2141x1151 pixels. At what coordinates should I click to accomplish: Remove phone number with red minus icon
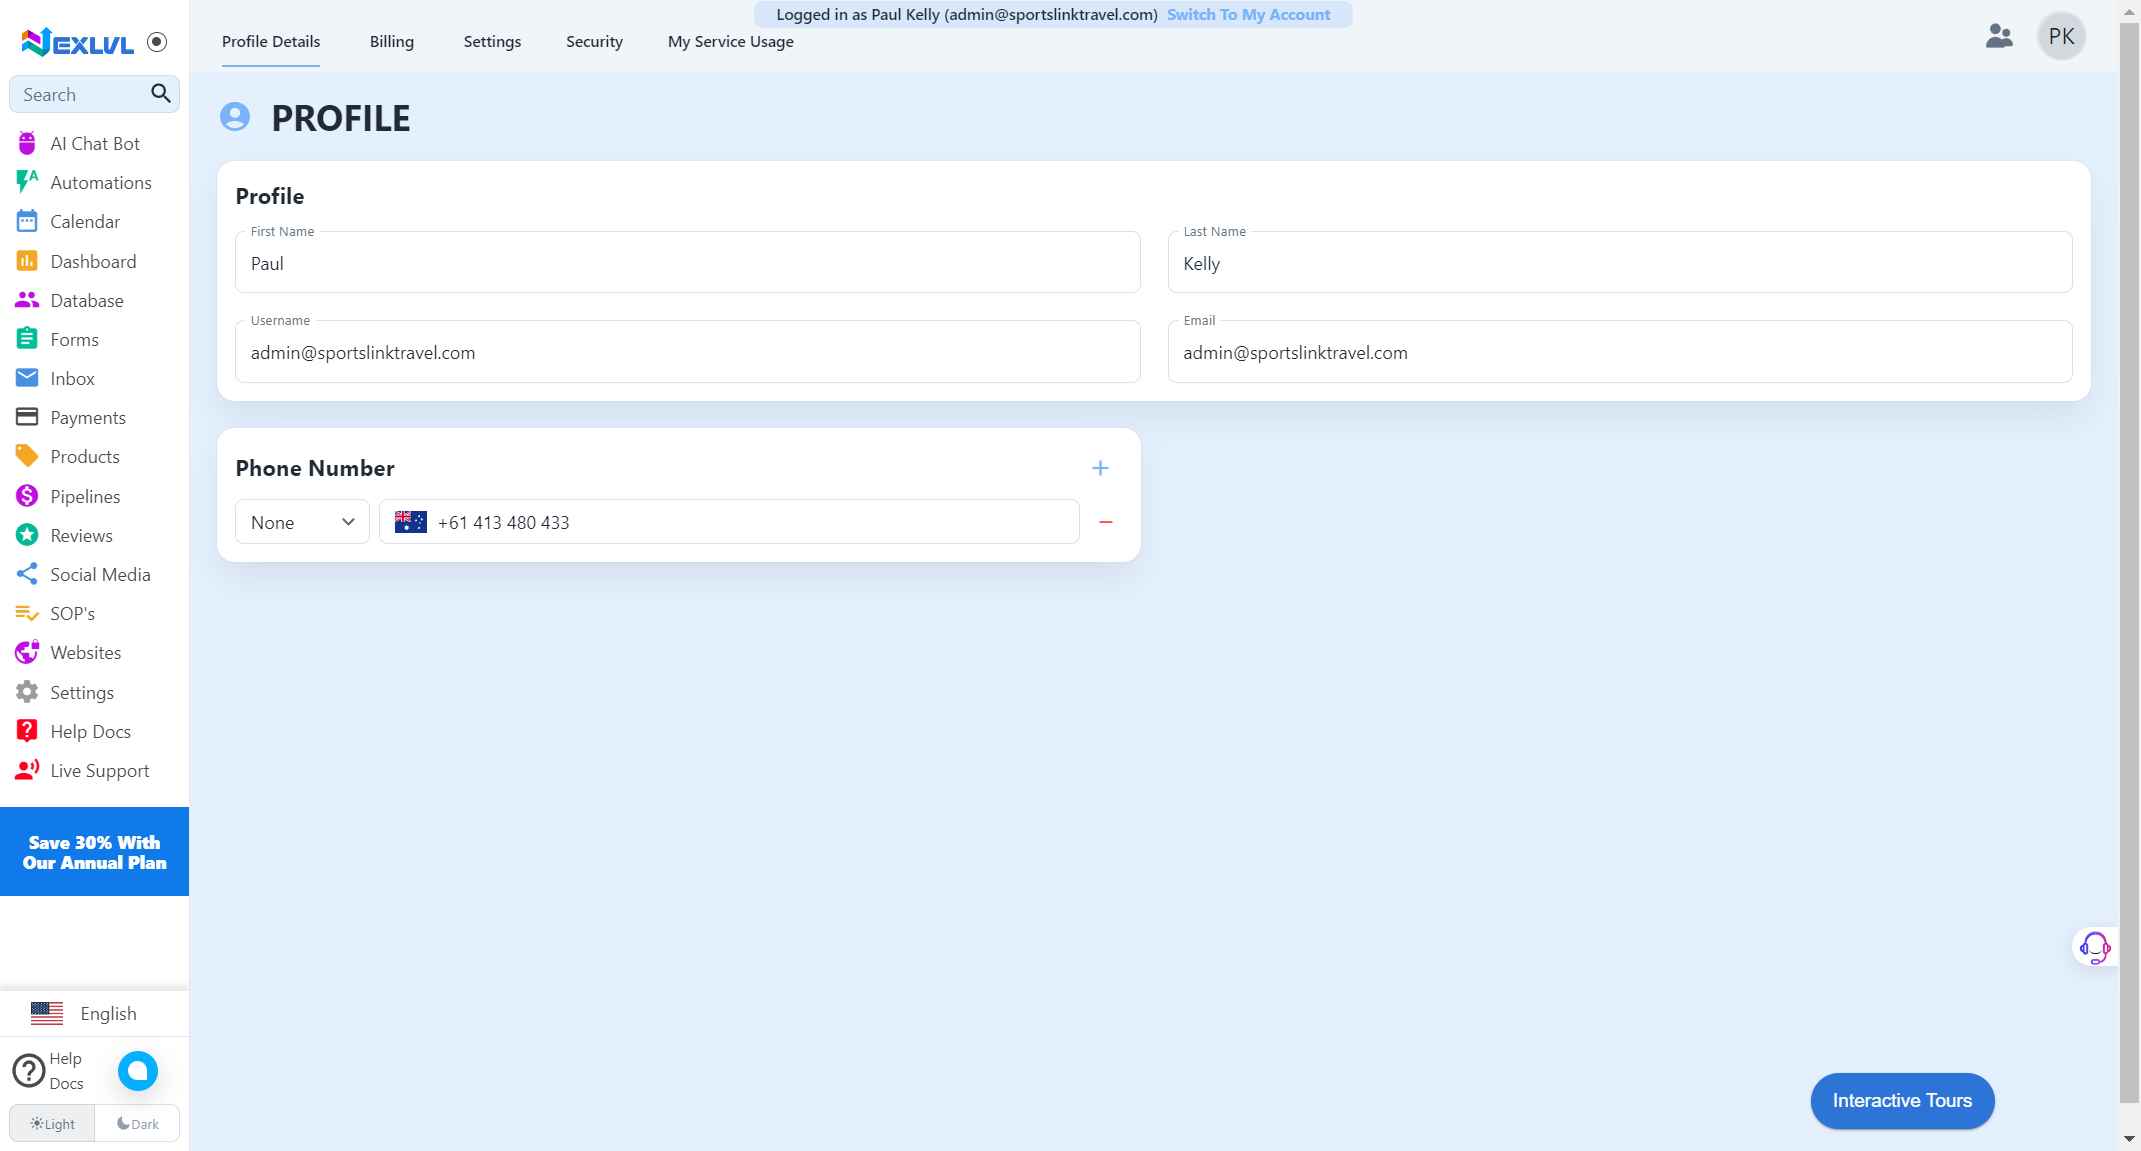click(1106, 522)
